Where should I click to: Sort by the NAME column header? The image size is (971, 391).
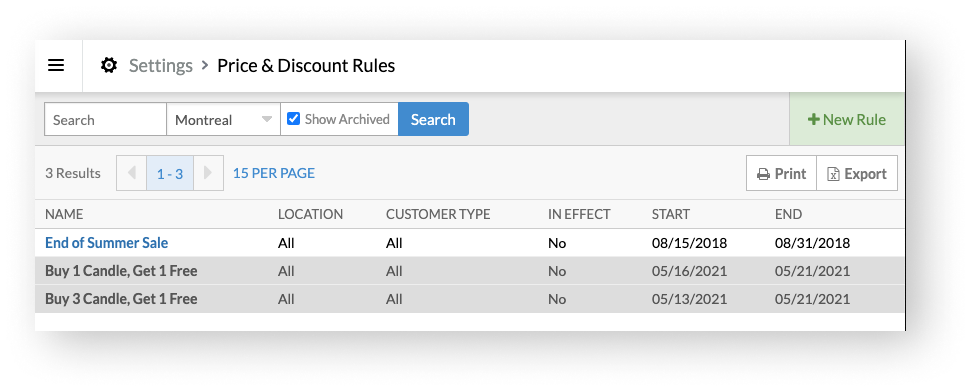coord(64,214)
